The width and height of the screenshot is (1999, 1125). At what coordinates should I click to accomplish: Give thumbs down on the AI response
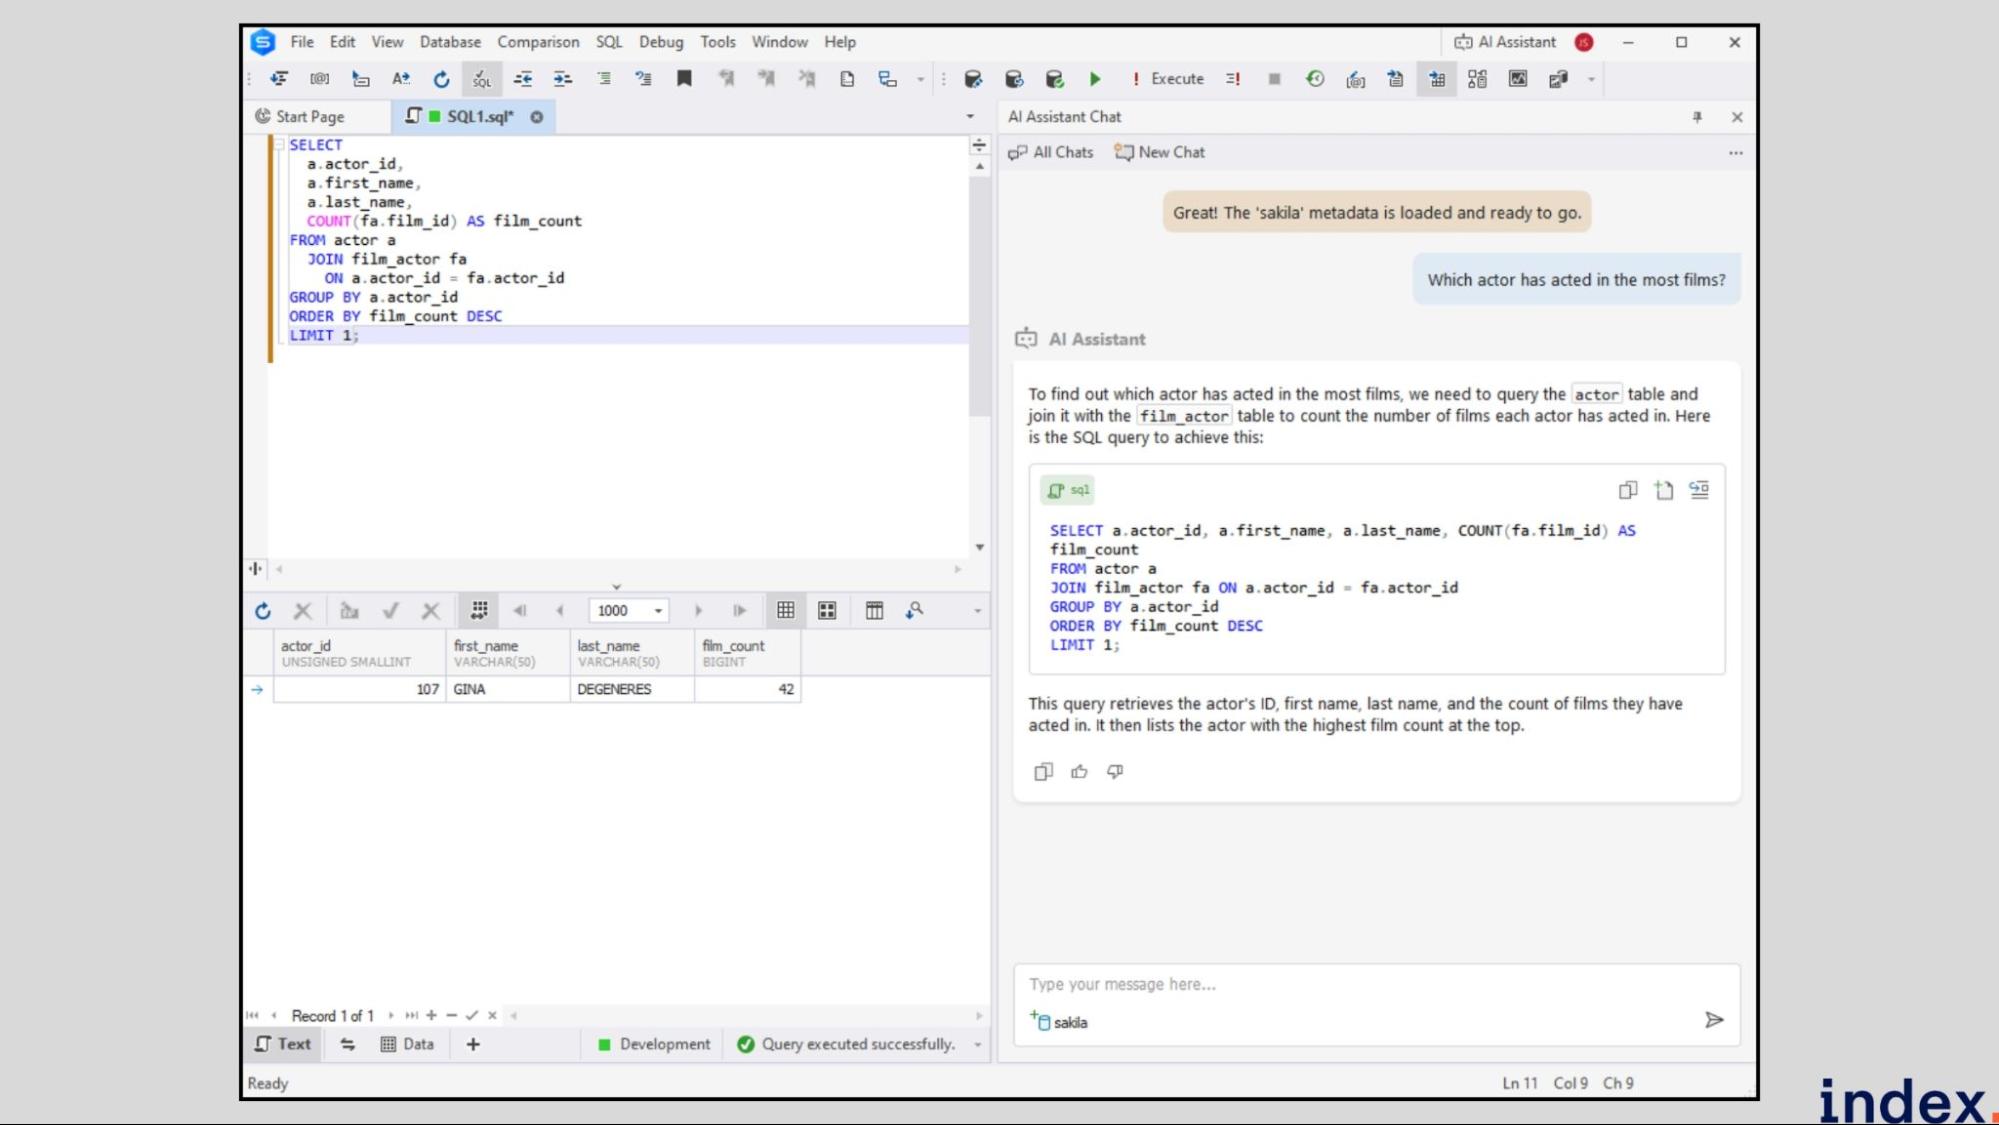[x=1113, y=771]
